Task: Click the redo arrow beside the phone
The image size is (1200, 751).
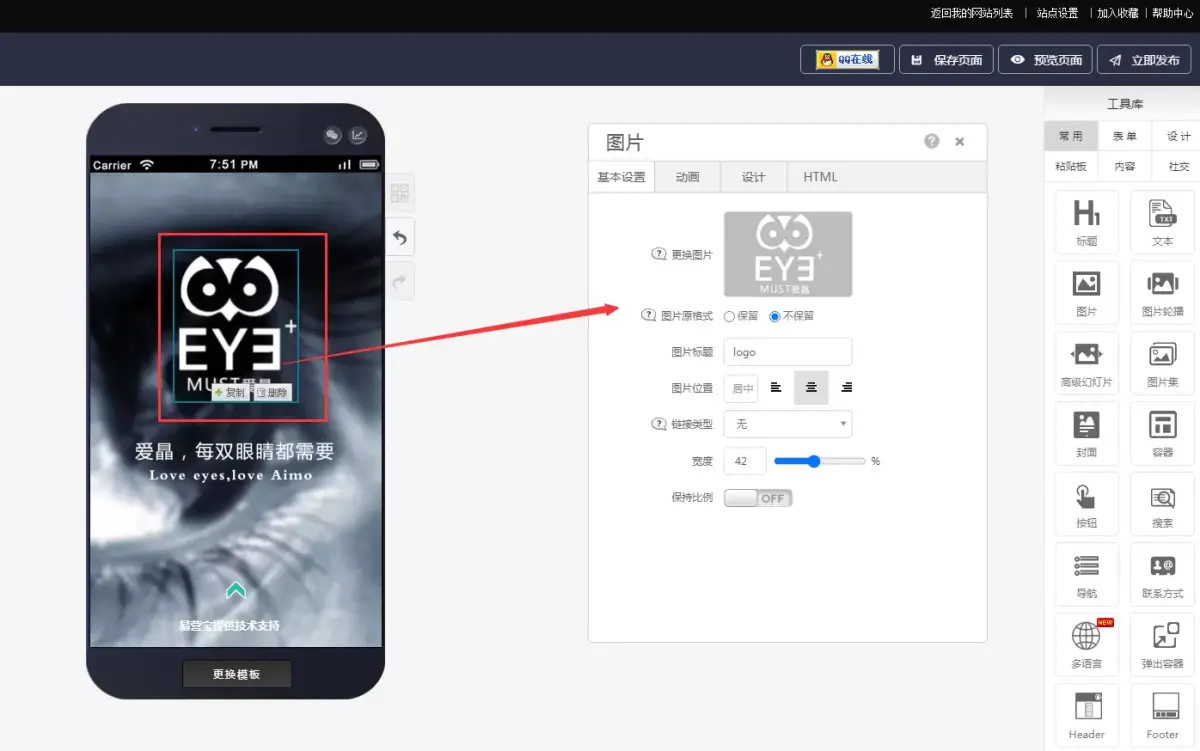Action: [x=400, y=281]
